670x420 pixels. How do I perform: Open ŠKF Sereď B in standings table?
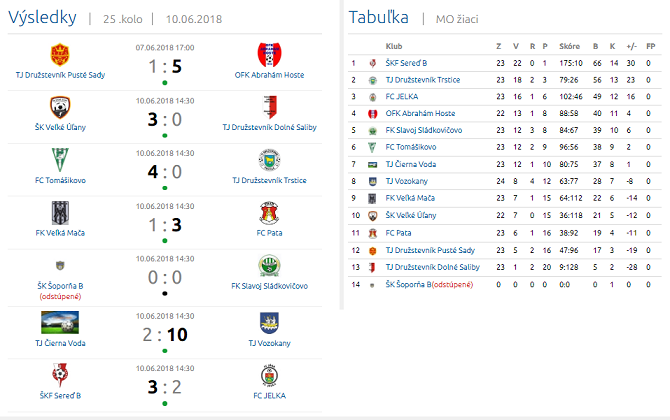[x=408, y=63]
